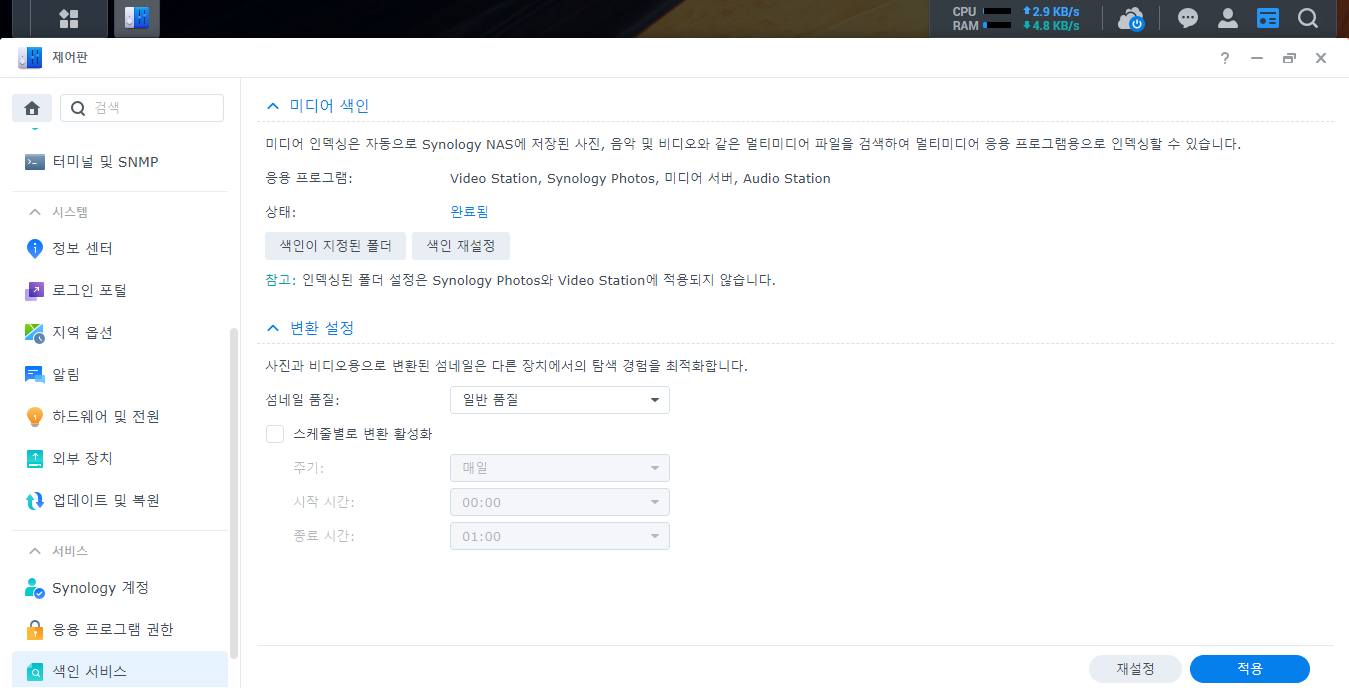This screenshot has width=1349, height=688.
Task: Click the application list text Video Station
Action: tap(492, 179)
